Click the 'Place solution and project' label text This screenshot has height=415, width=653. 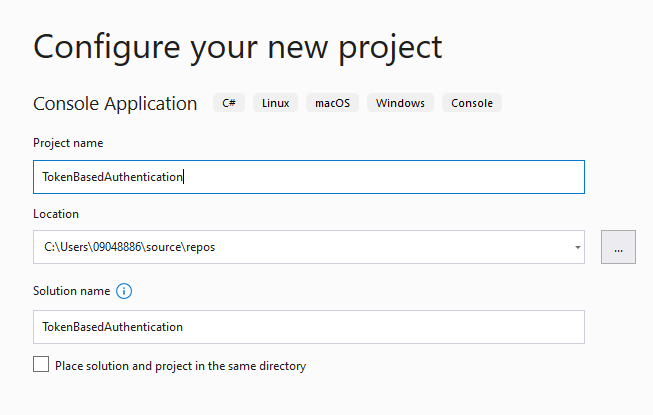(x=180, y=366)
